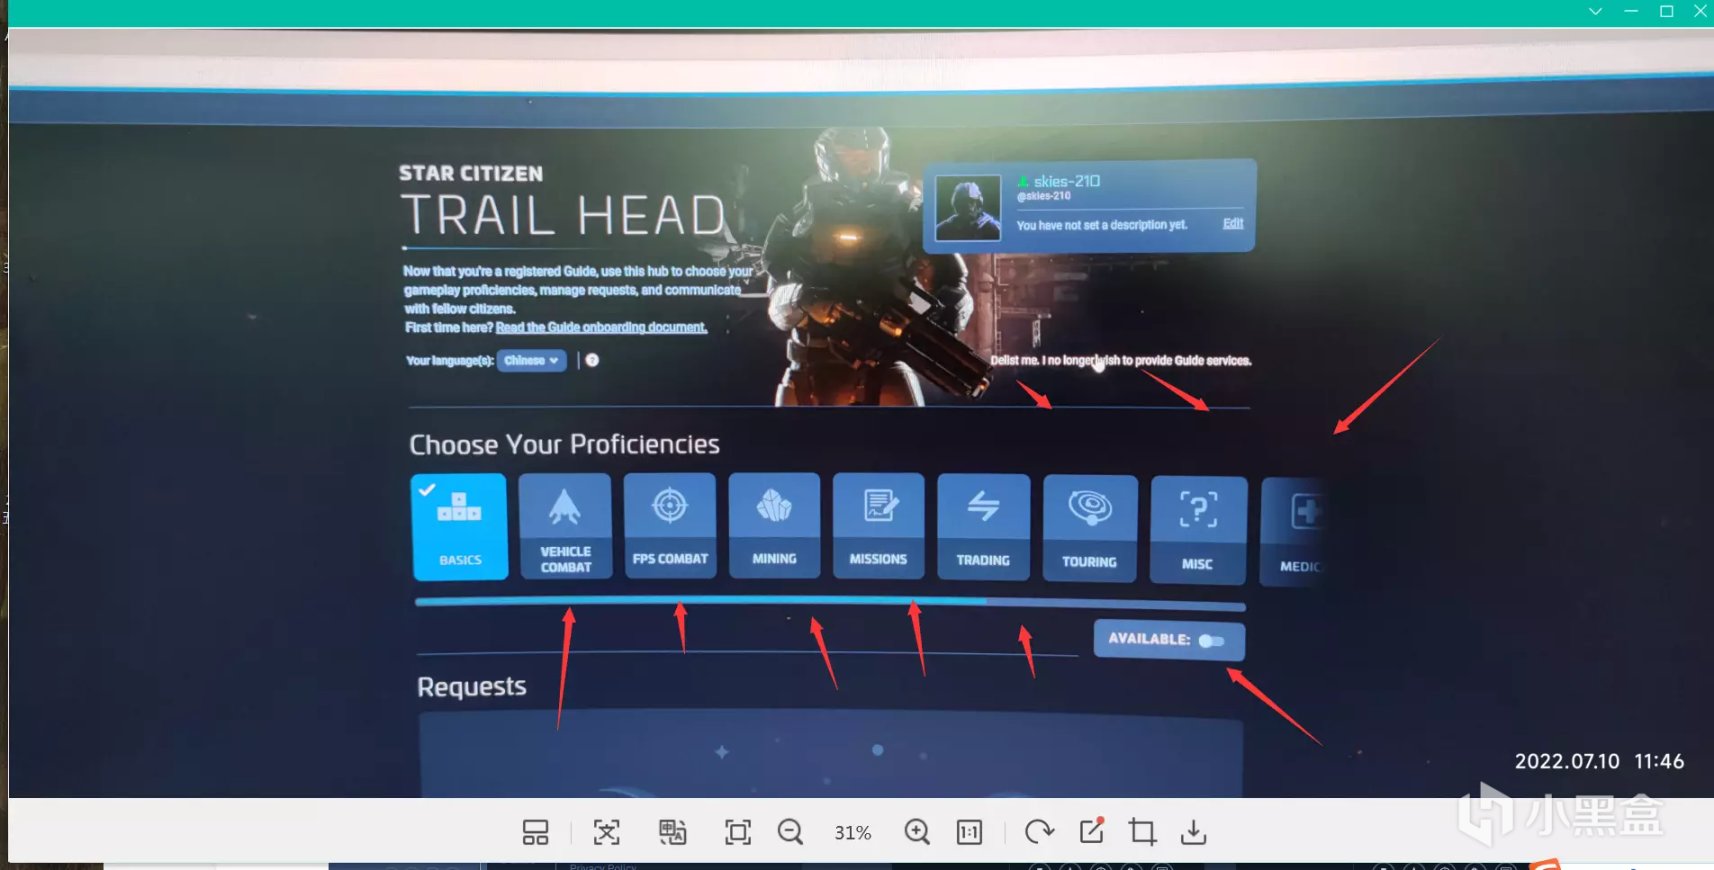Select the Mining proficiency tile
The height and width of the screenshot is (870, 1714).
click(774, 526)
